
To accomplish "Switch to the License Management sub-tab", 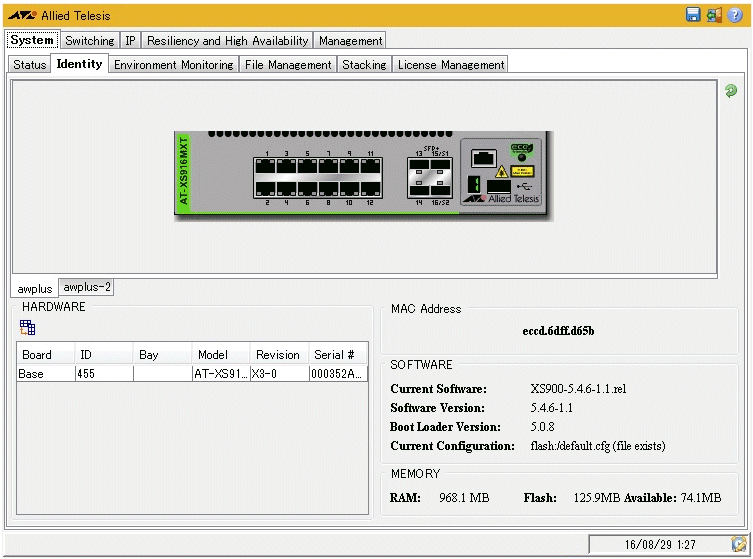I will pyautogui.click(x=450, y=65).
